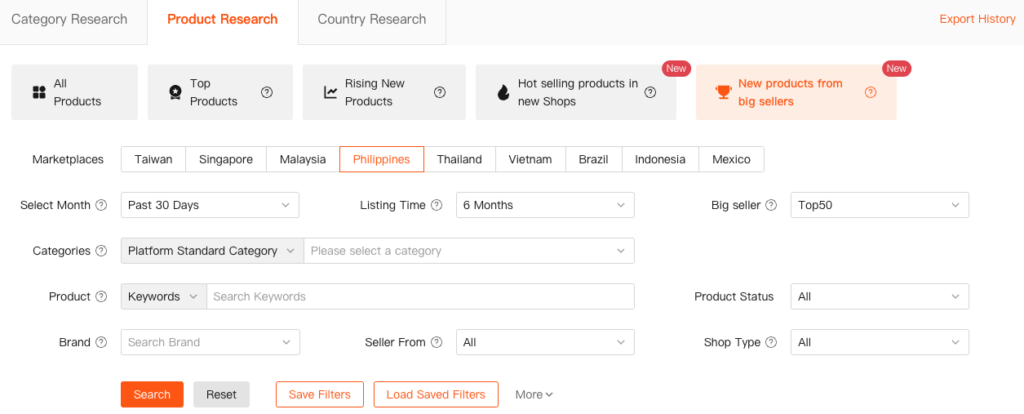Image resolution: width=1024 pixels, height=414 pixels.
Task: Open the Export History link
Action: pyautogui.click(x=977, y=19)
